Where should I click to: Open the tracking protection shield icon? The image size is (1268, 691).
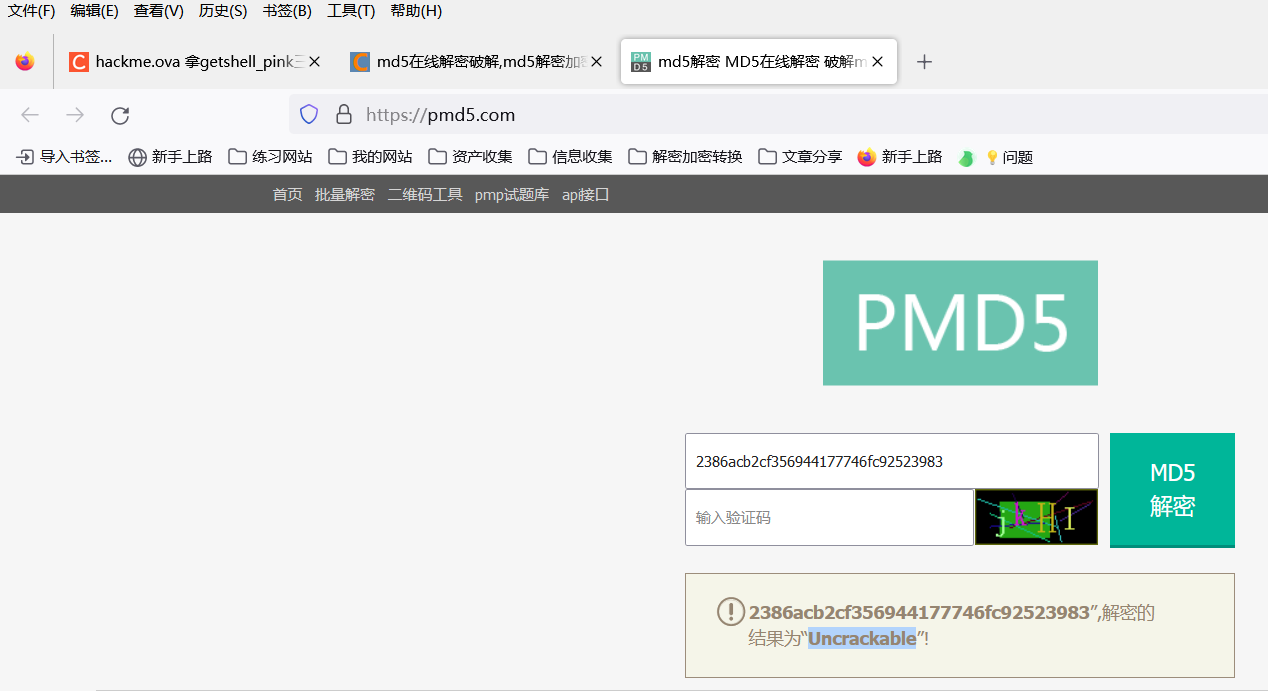pyautogui.click(x=308, y=114)
